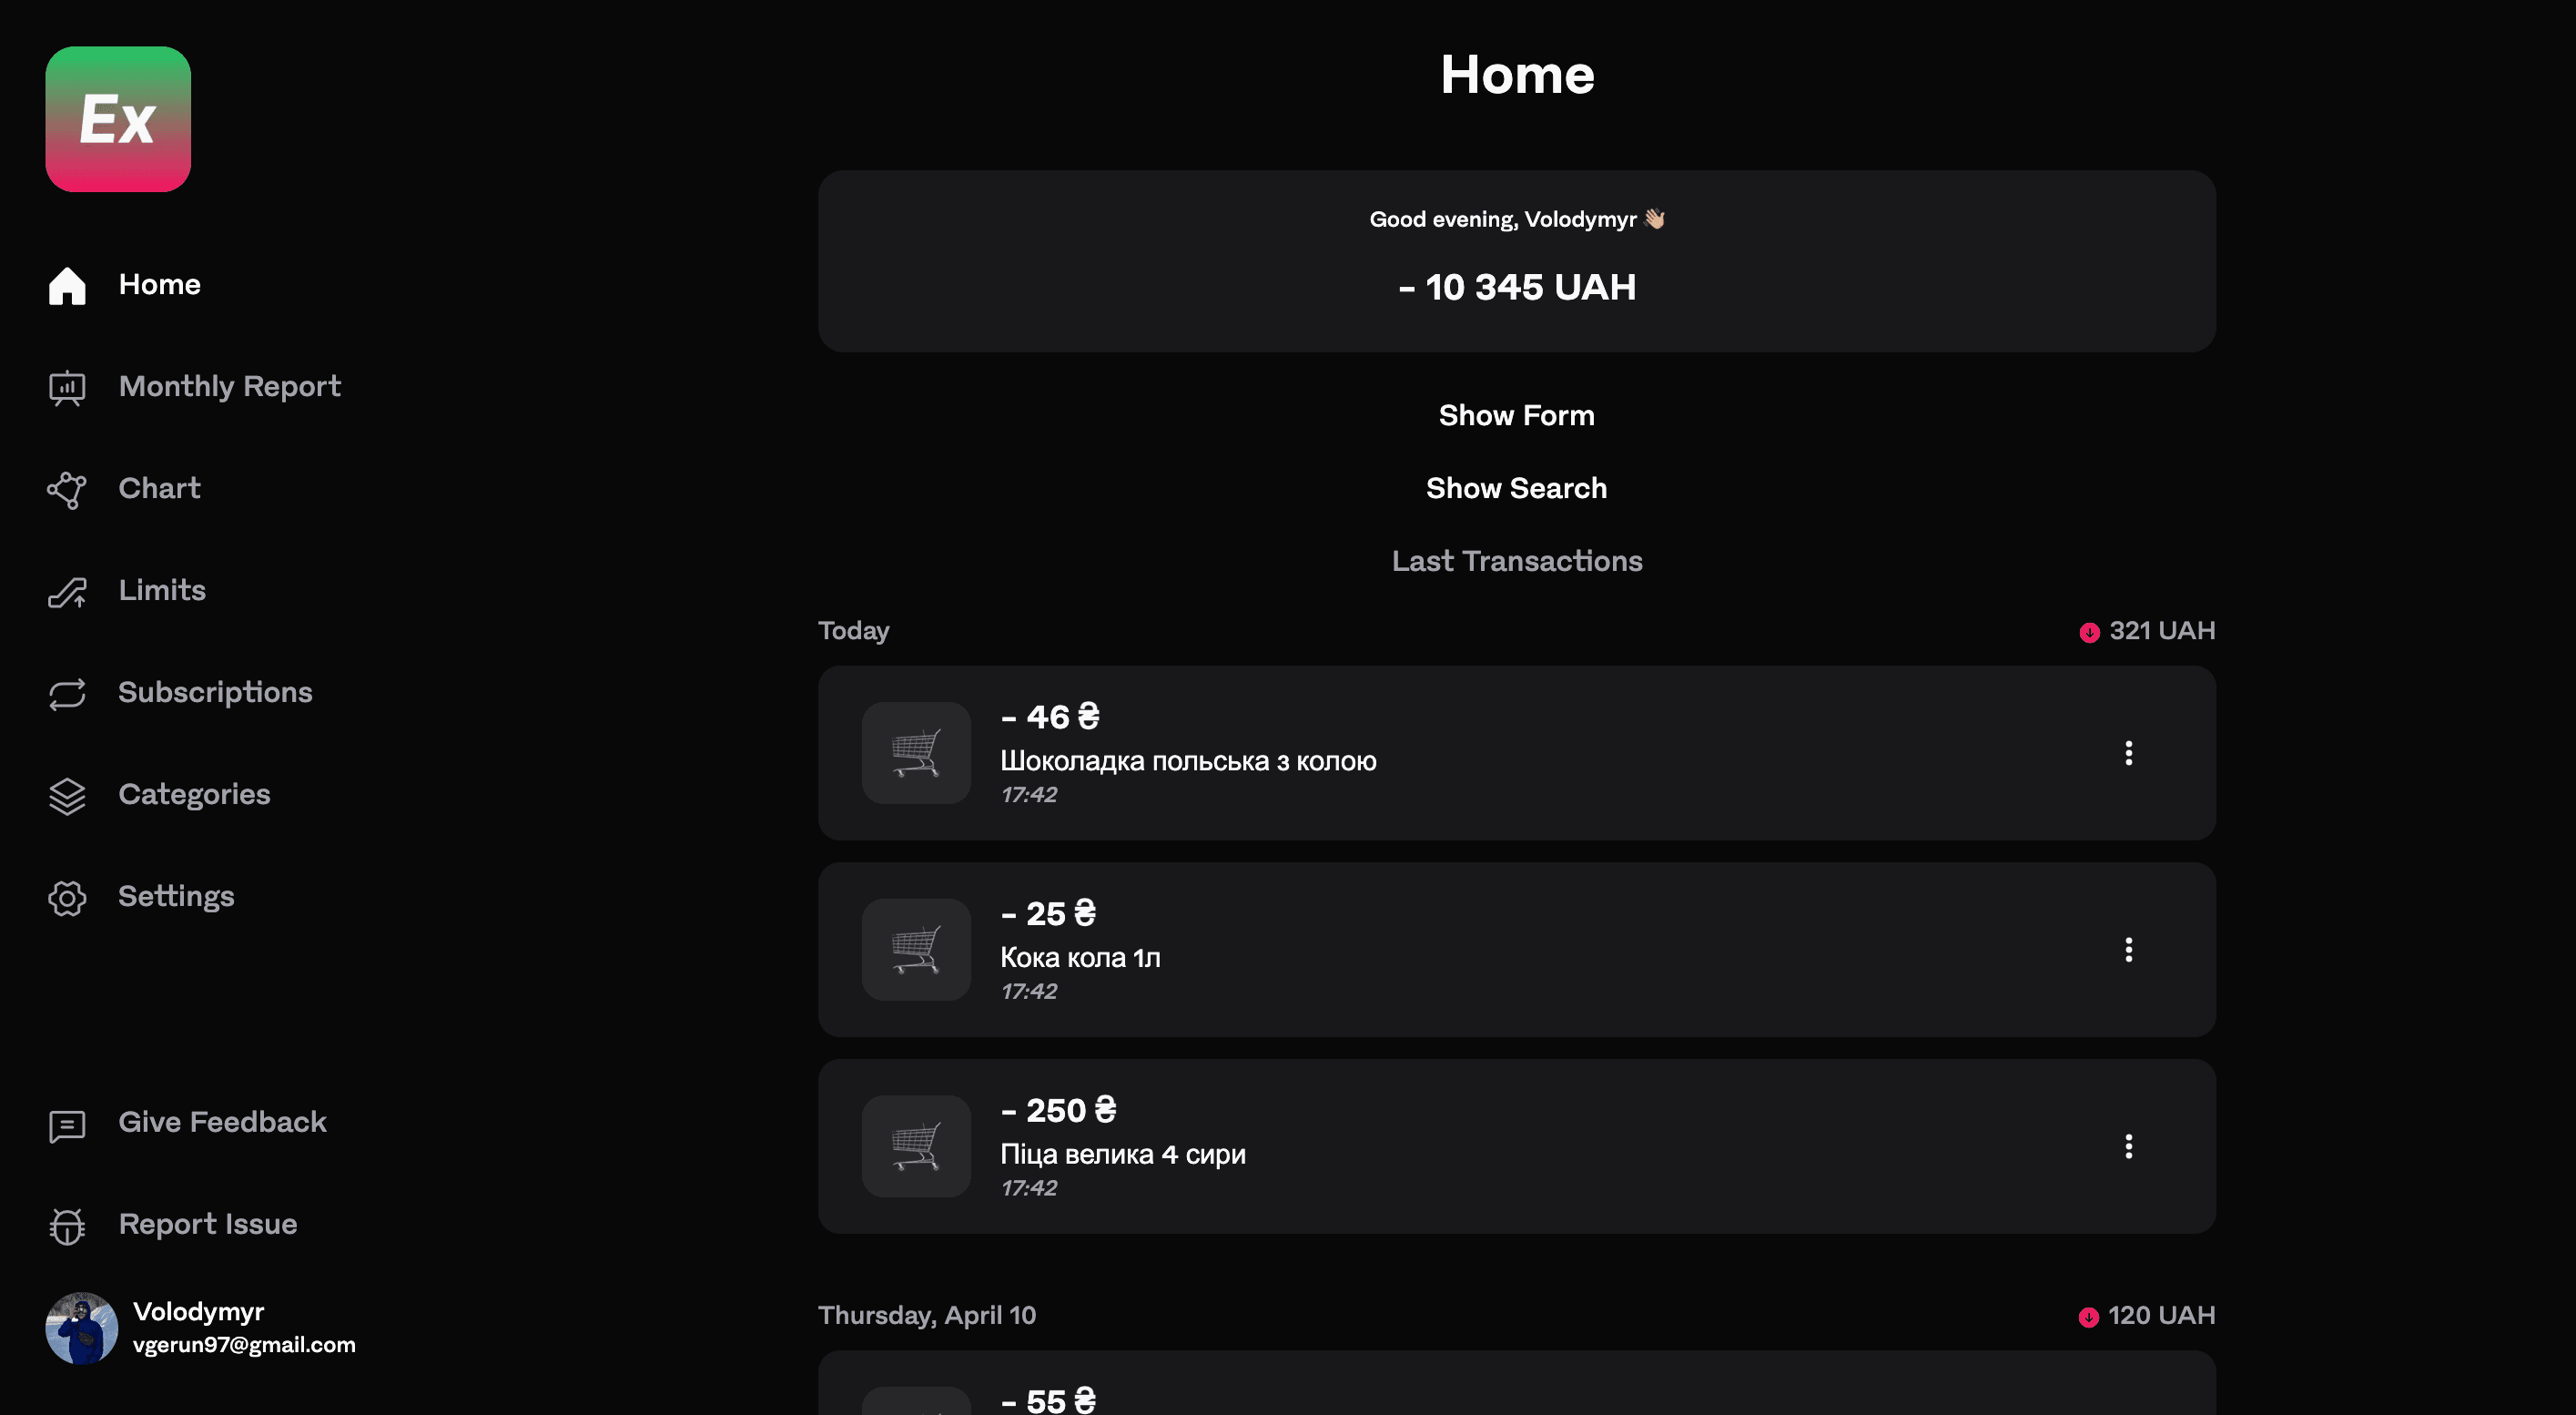
Task: Click Show Search button
Action: 1516,488
